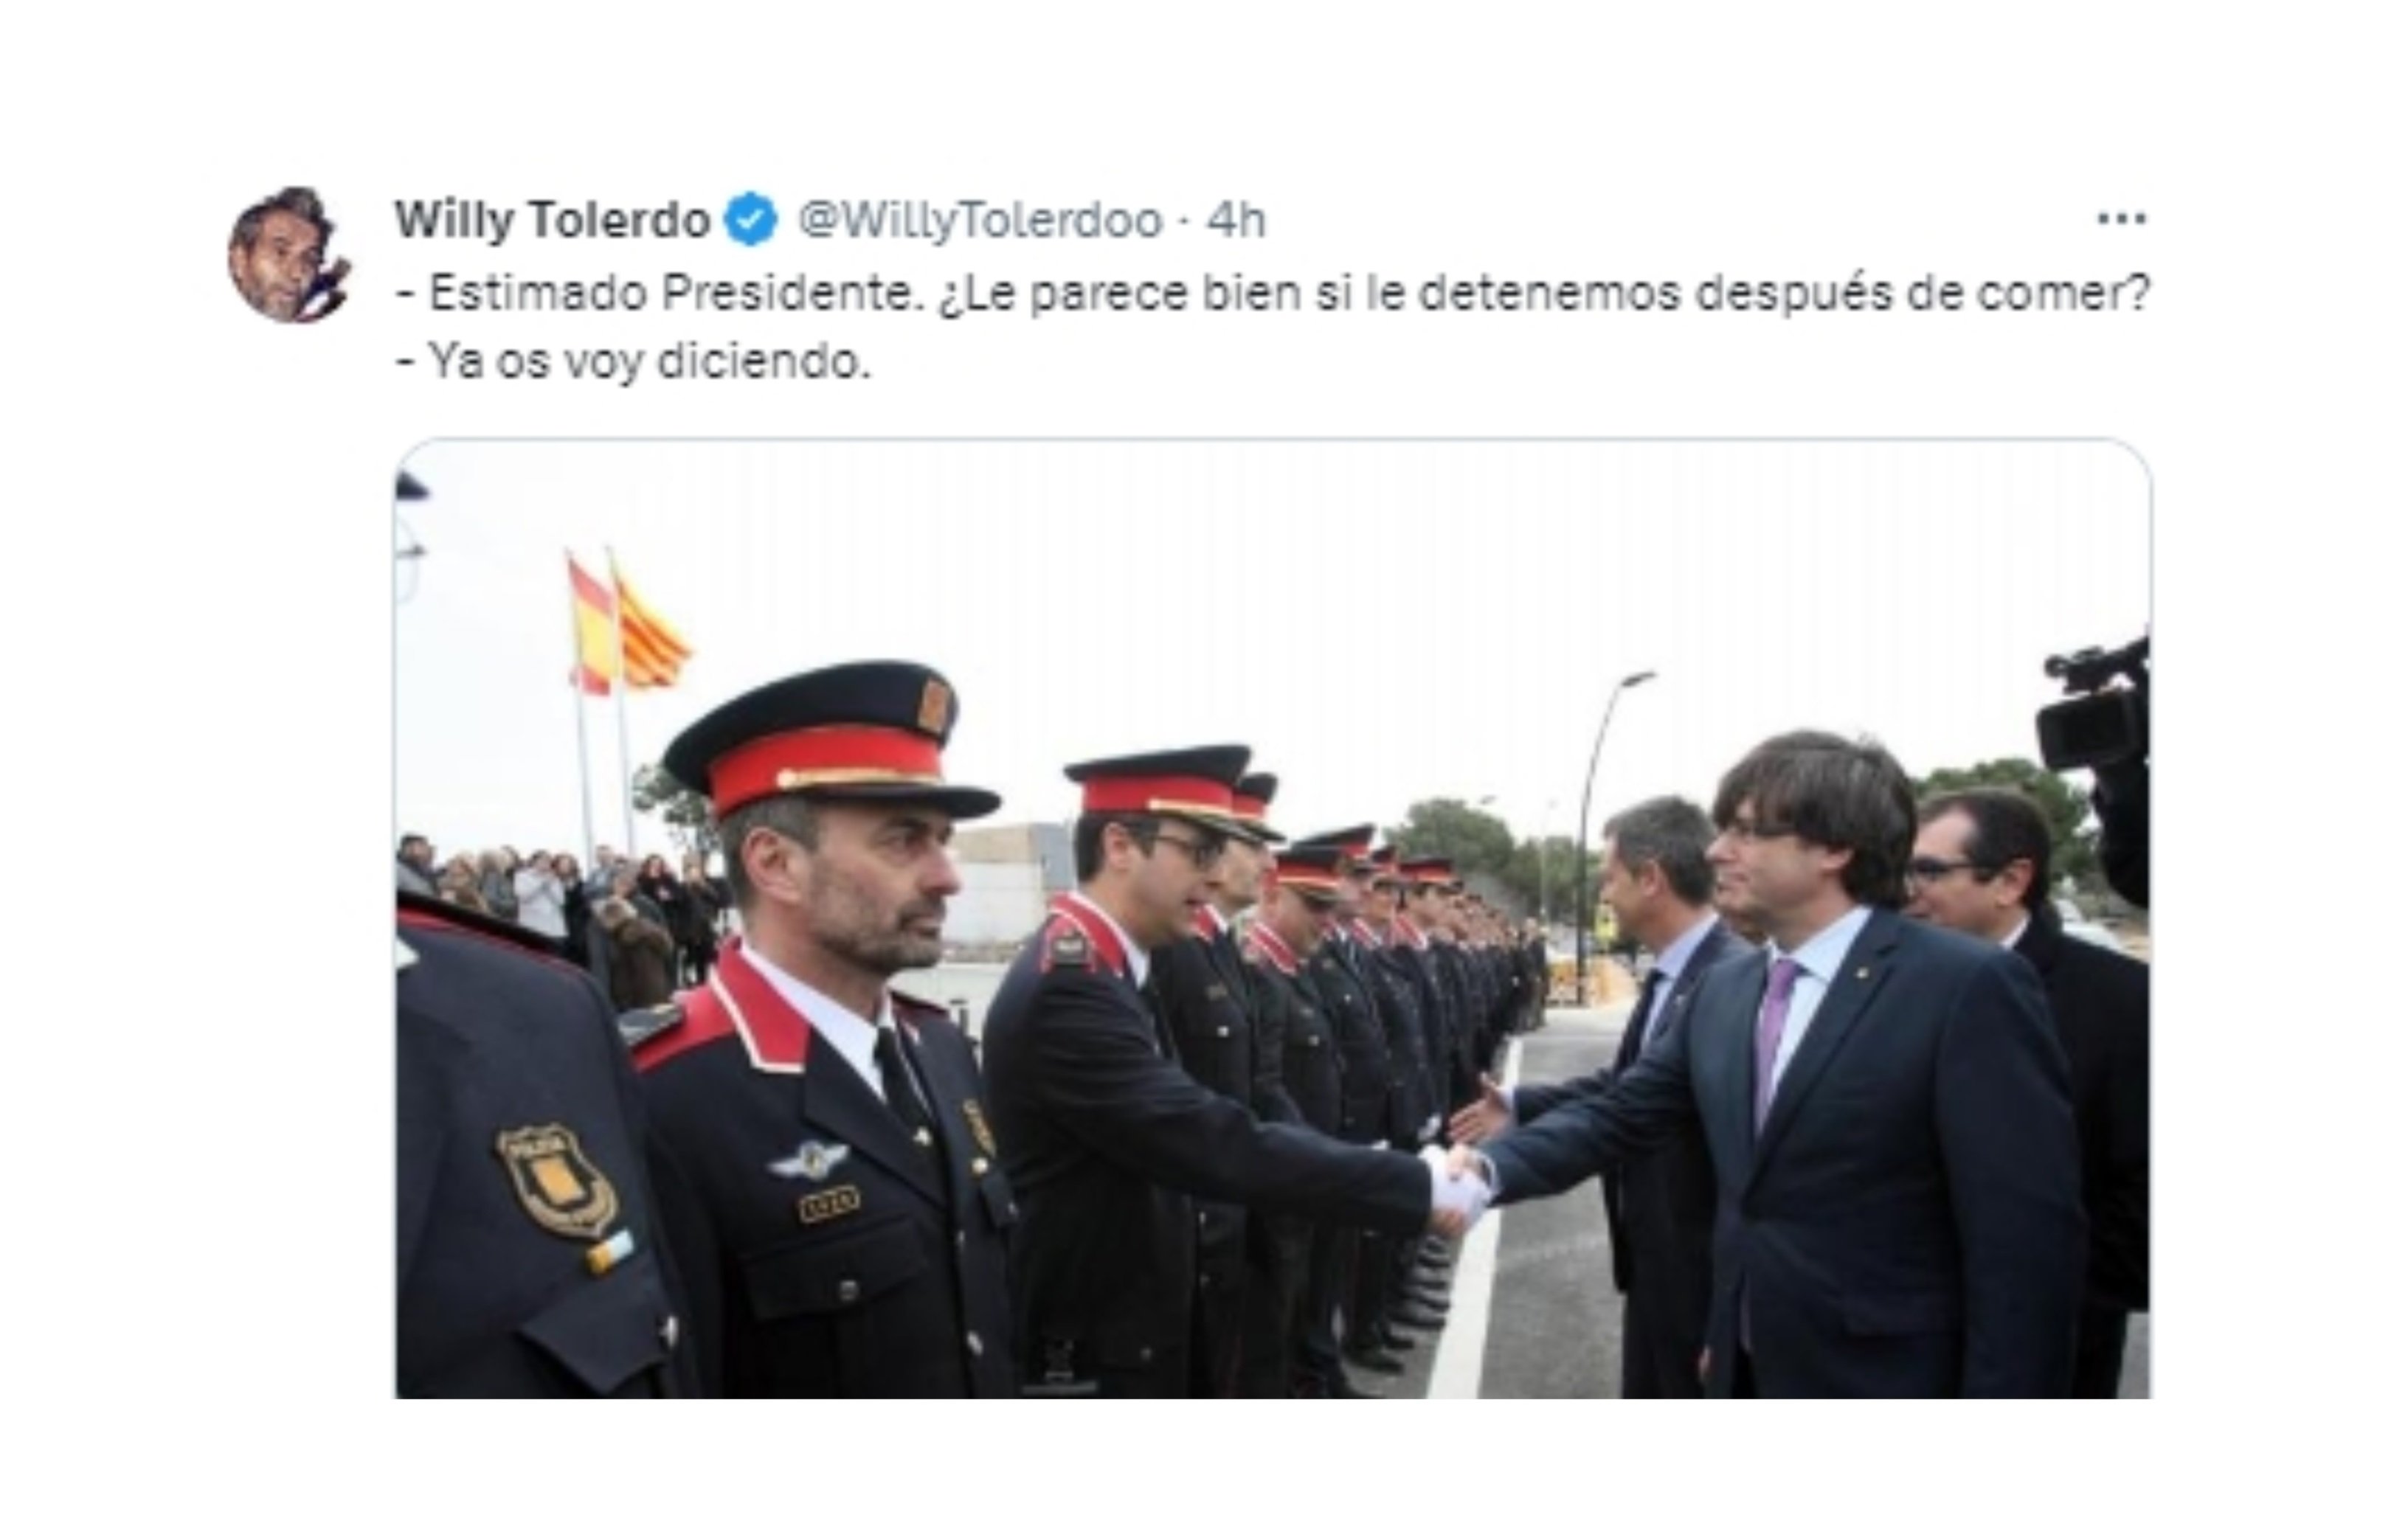2408x1529 pixels.
Task: Click the Willy Tolerdo display name
Action: (x=552, y=220)
